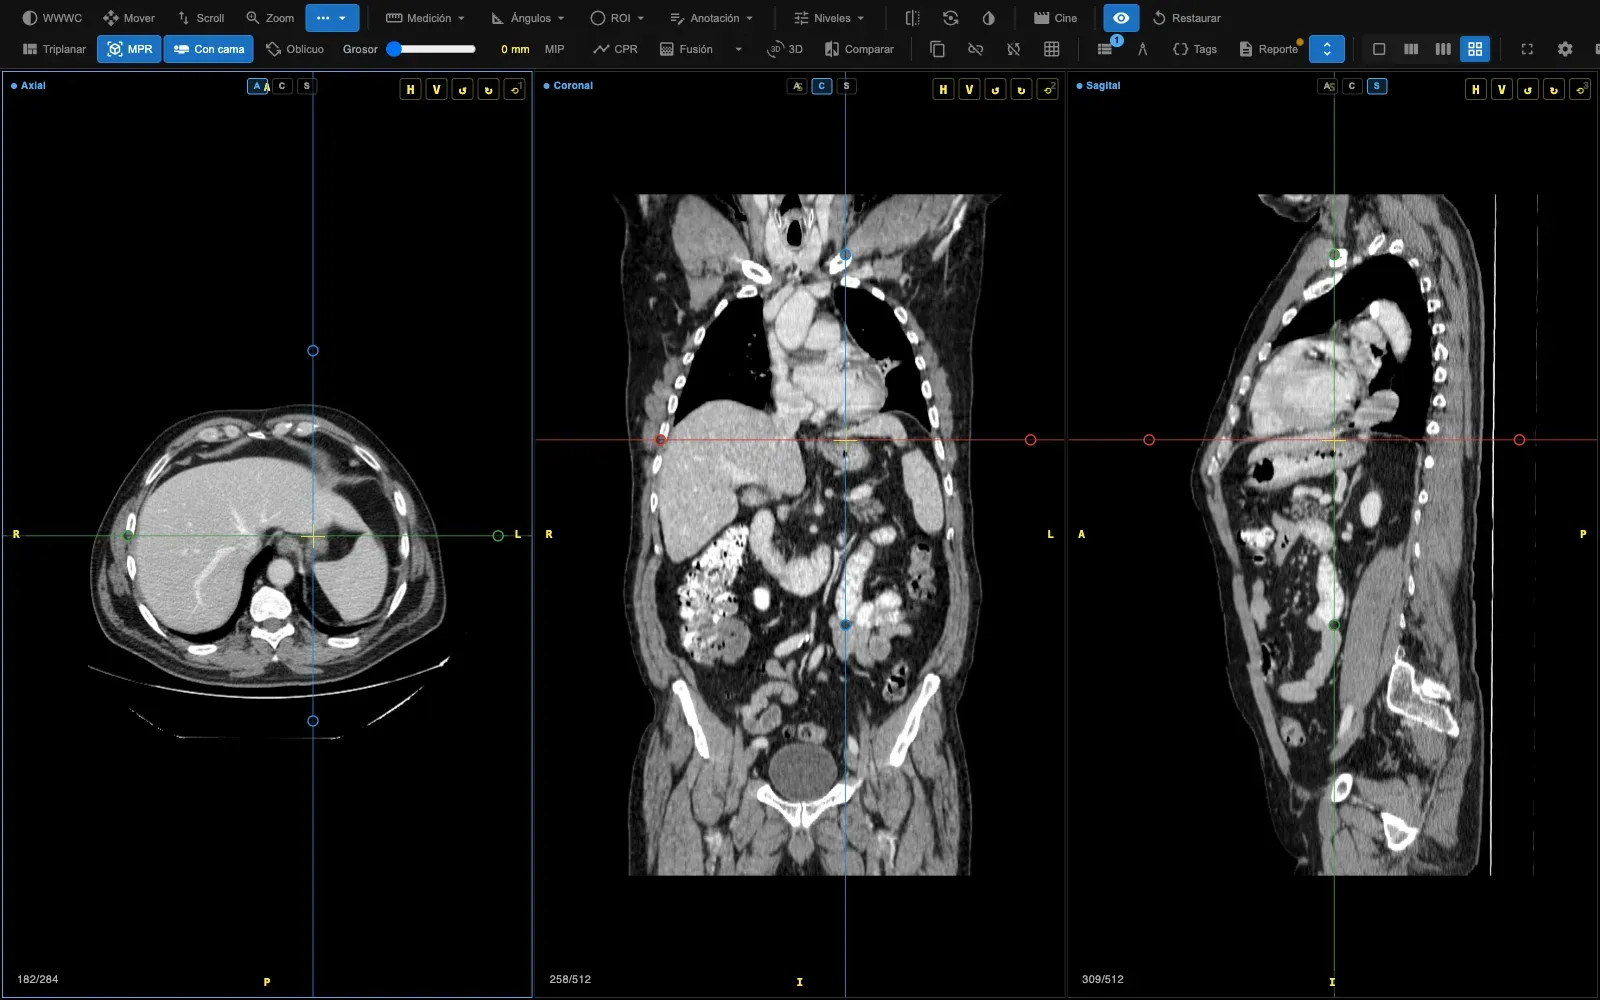Switch Sagital viewport to C orientation
The height and width of the screenshot is (1000, 1600).
(x=1352, y=86)
